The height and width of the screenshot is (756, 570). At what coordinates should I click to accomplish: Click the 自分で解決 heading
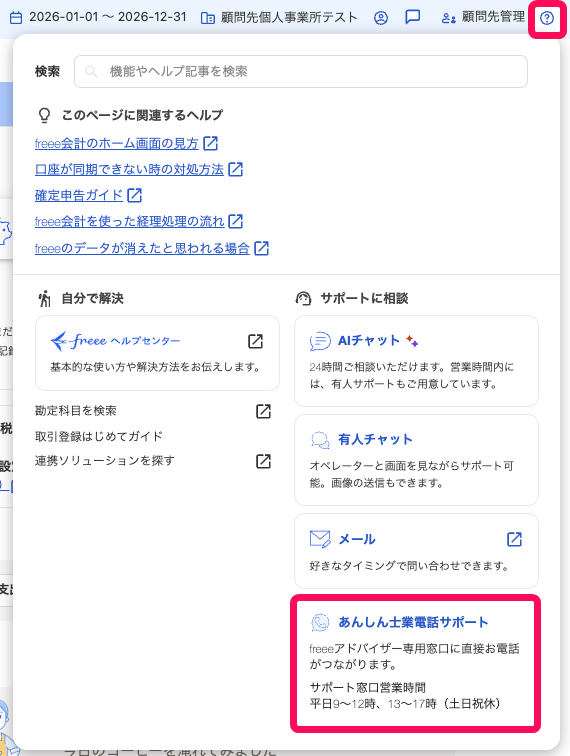(93, 298)
